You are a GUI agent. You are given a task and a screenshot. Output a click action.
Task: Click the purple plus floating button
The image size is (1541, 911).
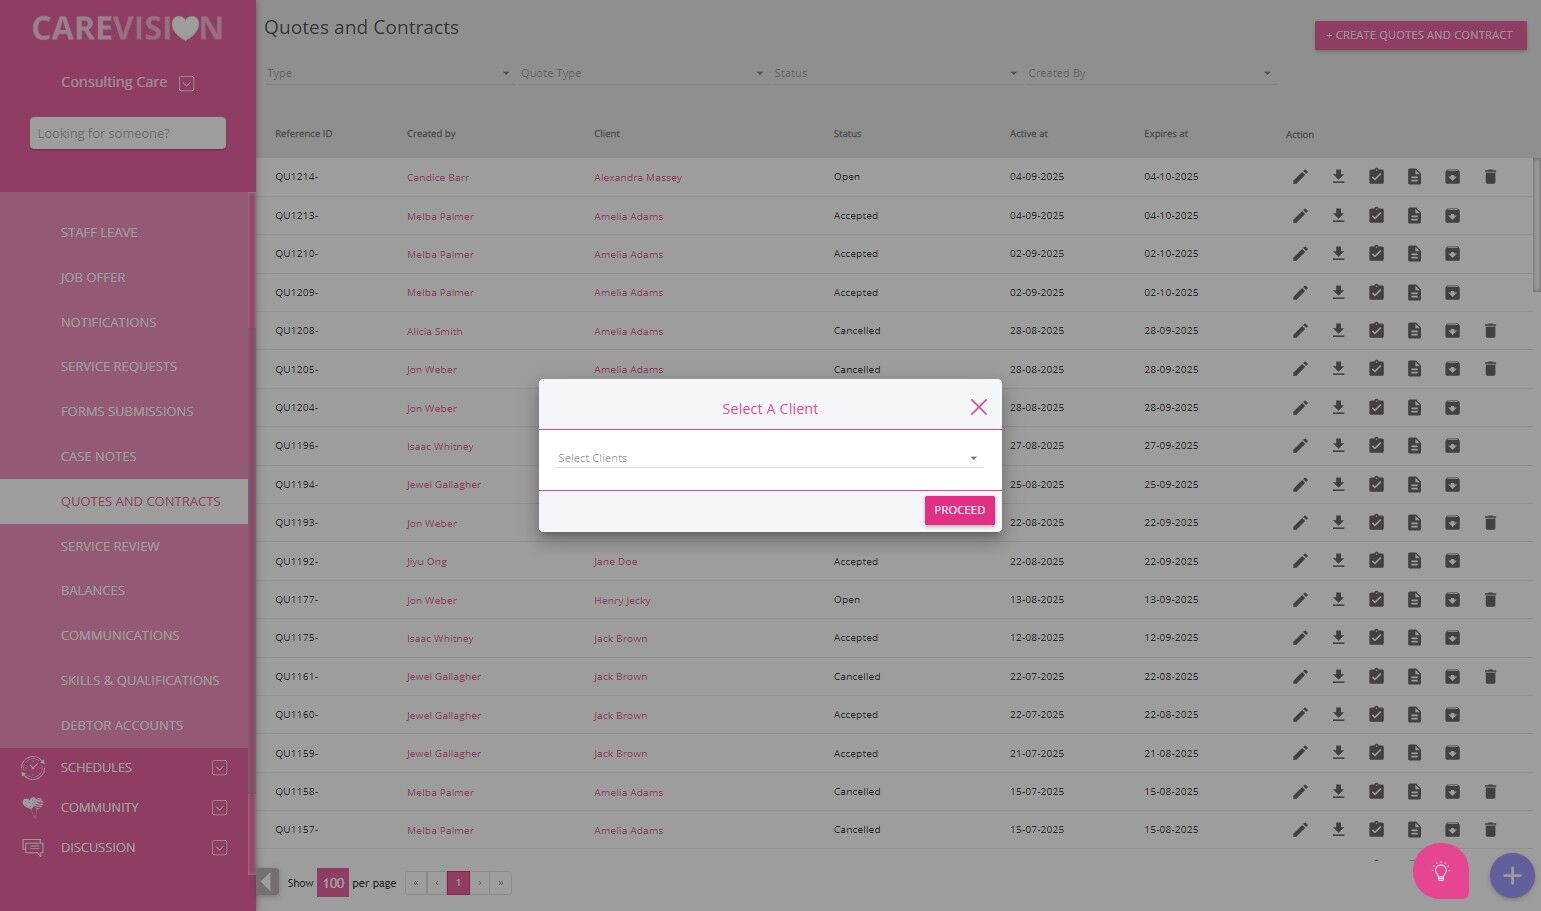1511,876
